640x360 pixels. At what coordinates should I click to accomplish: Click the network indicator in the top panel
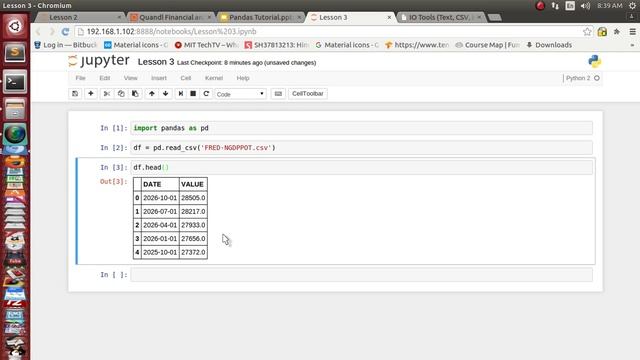click(555, 6)
